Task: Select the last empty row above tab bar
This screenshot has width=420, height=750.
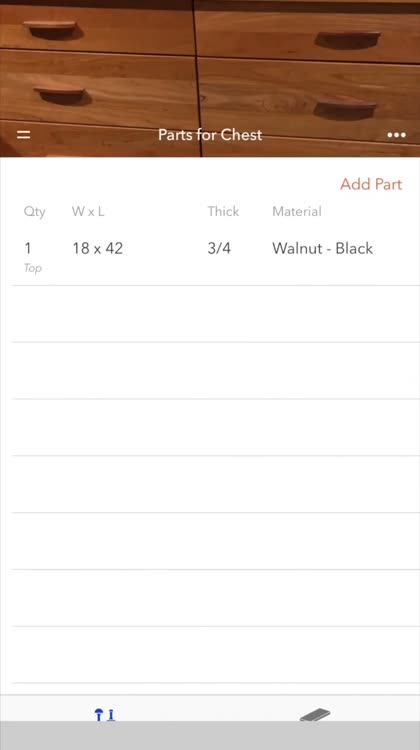Action: tap(216, 654)
